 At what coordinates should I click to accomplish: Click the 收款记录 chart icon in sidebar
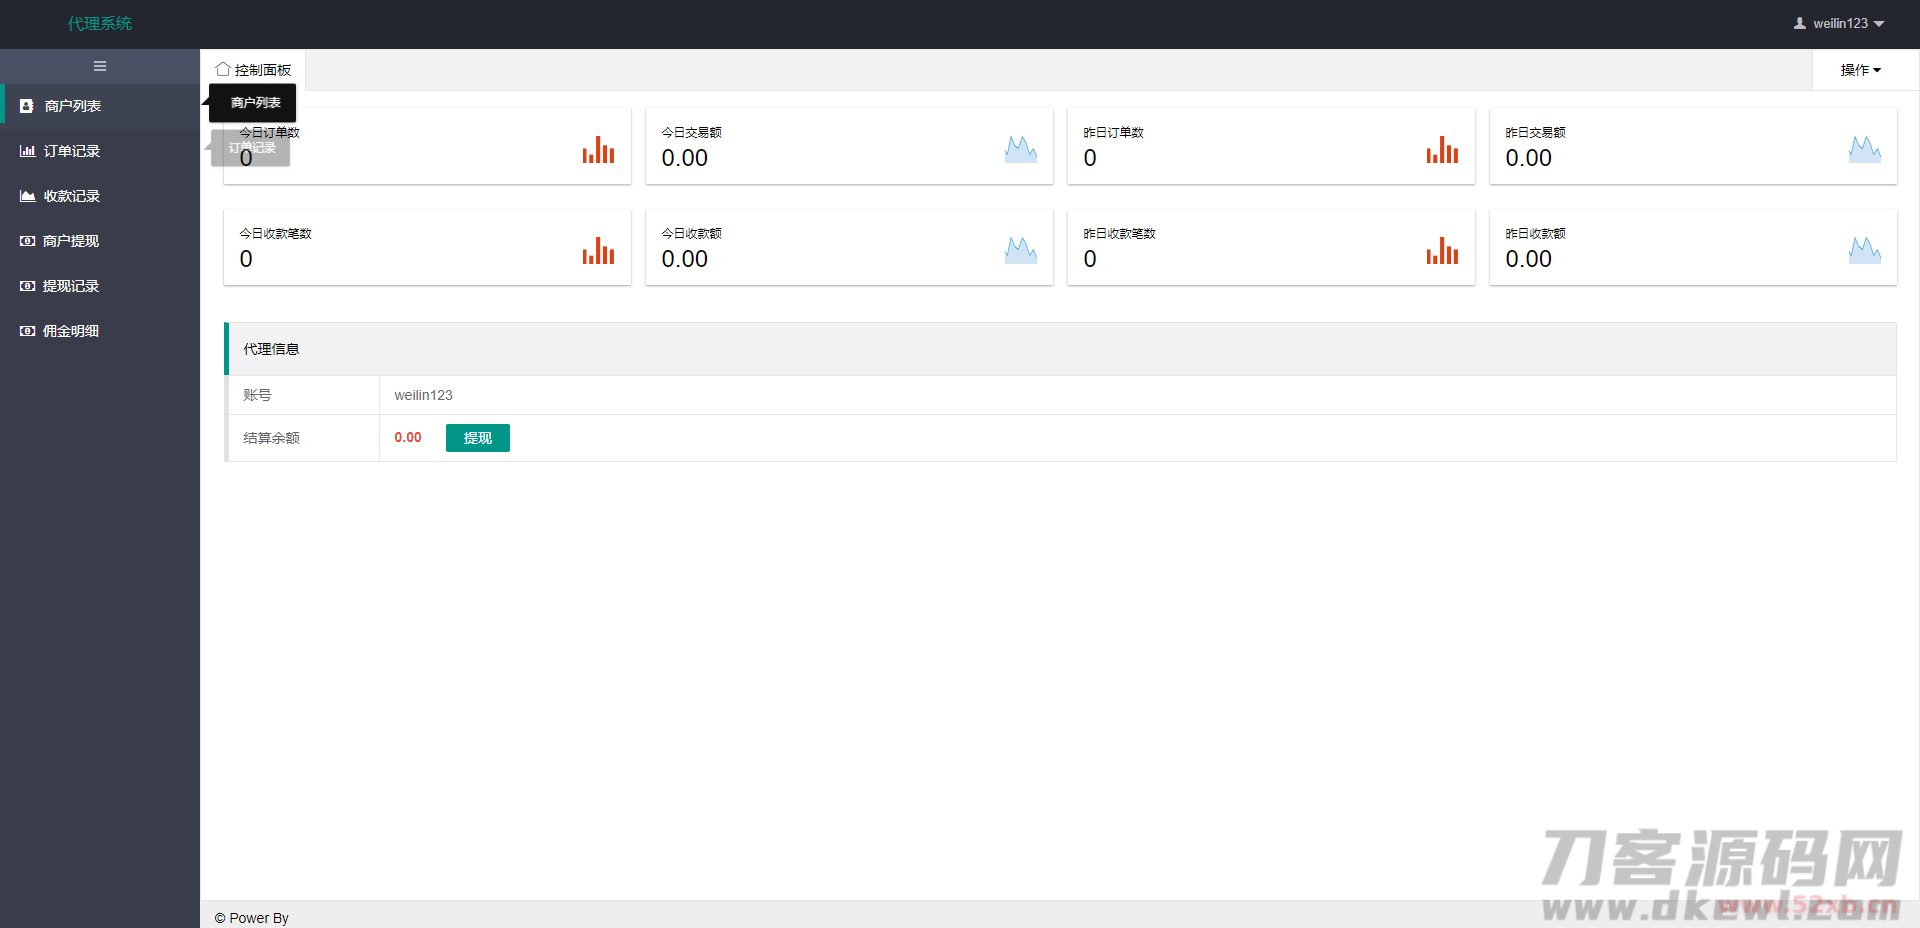27,196
